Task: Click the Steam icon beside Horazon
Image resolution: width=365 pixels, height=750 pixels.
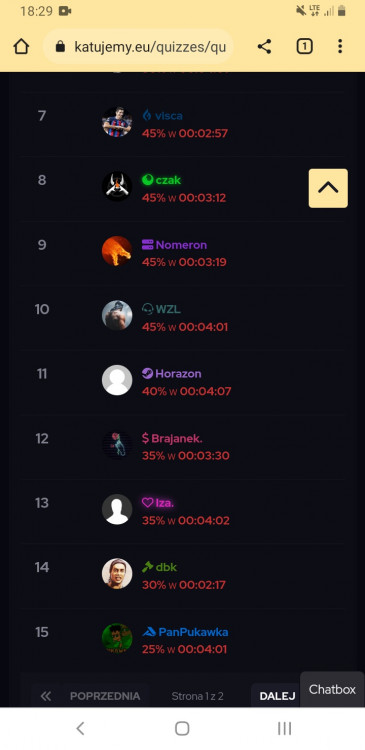Action: pos(147,374)
